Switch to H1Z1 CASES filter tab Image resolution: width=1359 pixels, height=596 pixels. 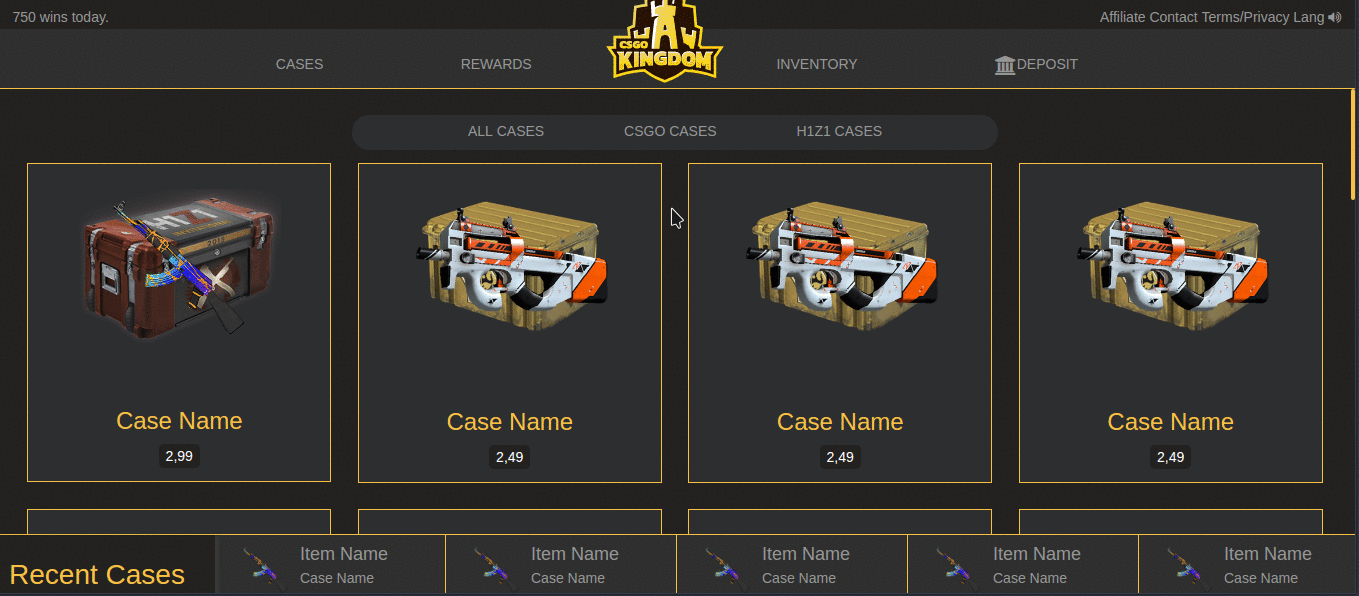(839, 131)
